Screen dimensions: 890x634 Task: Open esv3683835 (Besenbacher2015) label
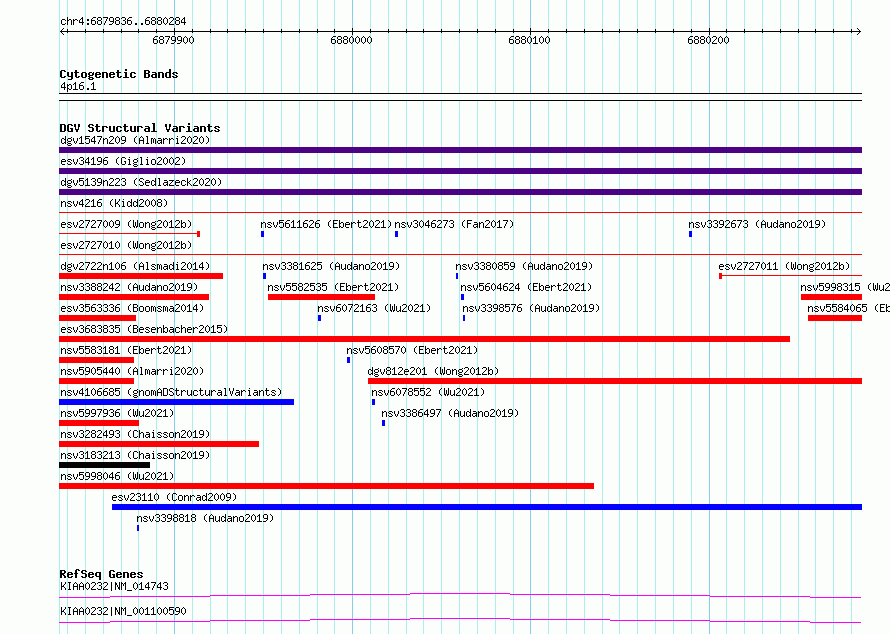(144, 329)
